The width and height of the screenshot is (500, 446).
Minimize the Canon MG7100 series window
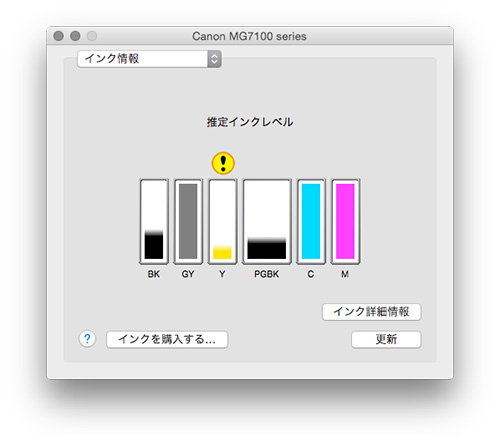(x=75, y=36)
